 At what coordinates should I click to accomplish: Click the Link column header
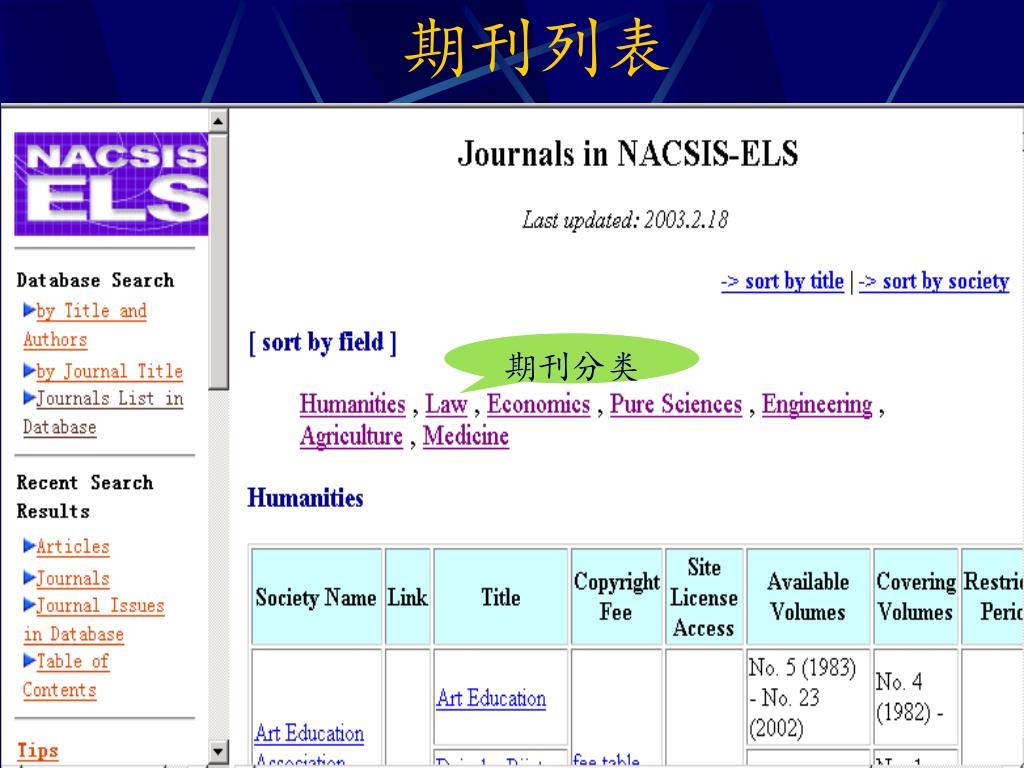pyautogui.click(x=408, y=597)
